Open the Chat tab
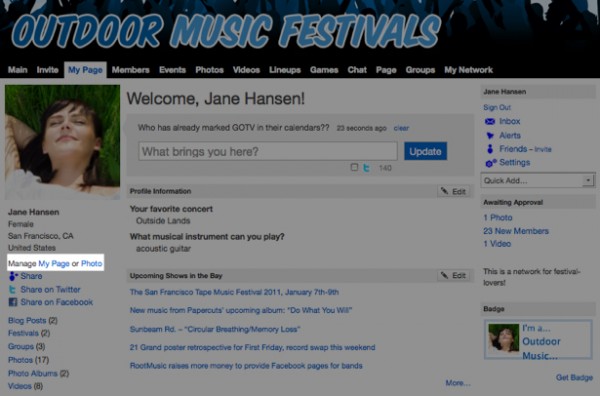Image resolution: width=600 pixels, height=396 pixels. pyautogui.click(x=357, y=70)
